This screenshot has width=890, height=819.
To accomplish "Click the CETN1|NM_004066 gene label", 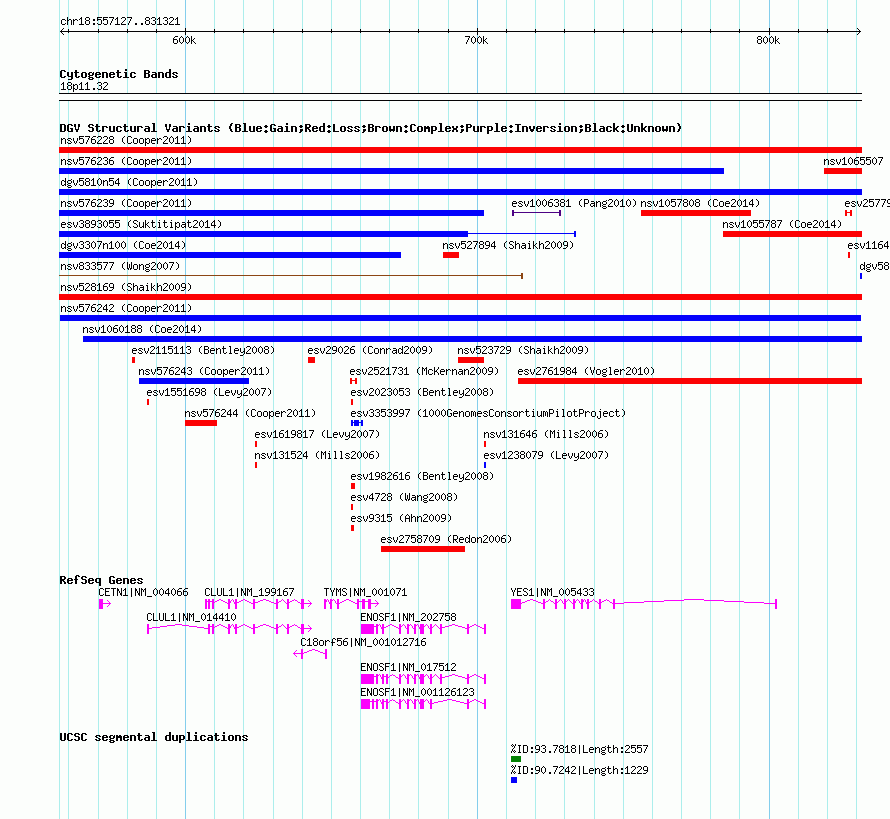I will click(143, 592).
